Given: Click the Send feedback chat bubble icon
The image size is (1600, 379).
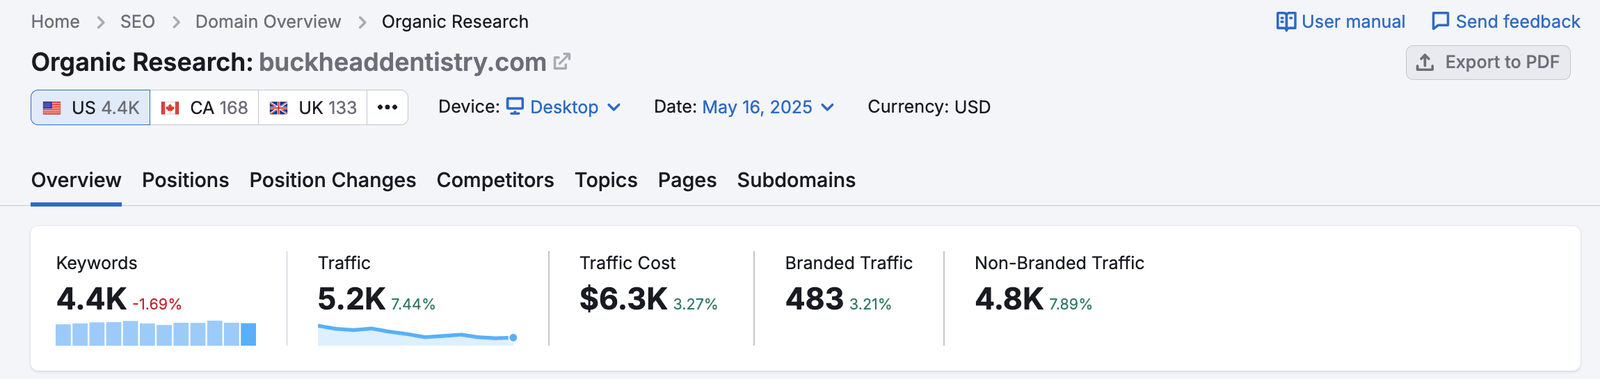Looking at the screenshot, I should point(1440,22).
